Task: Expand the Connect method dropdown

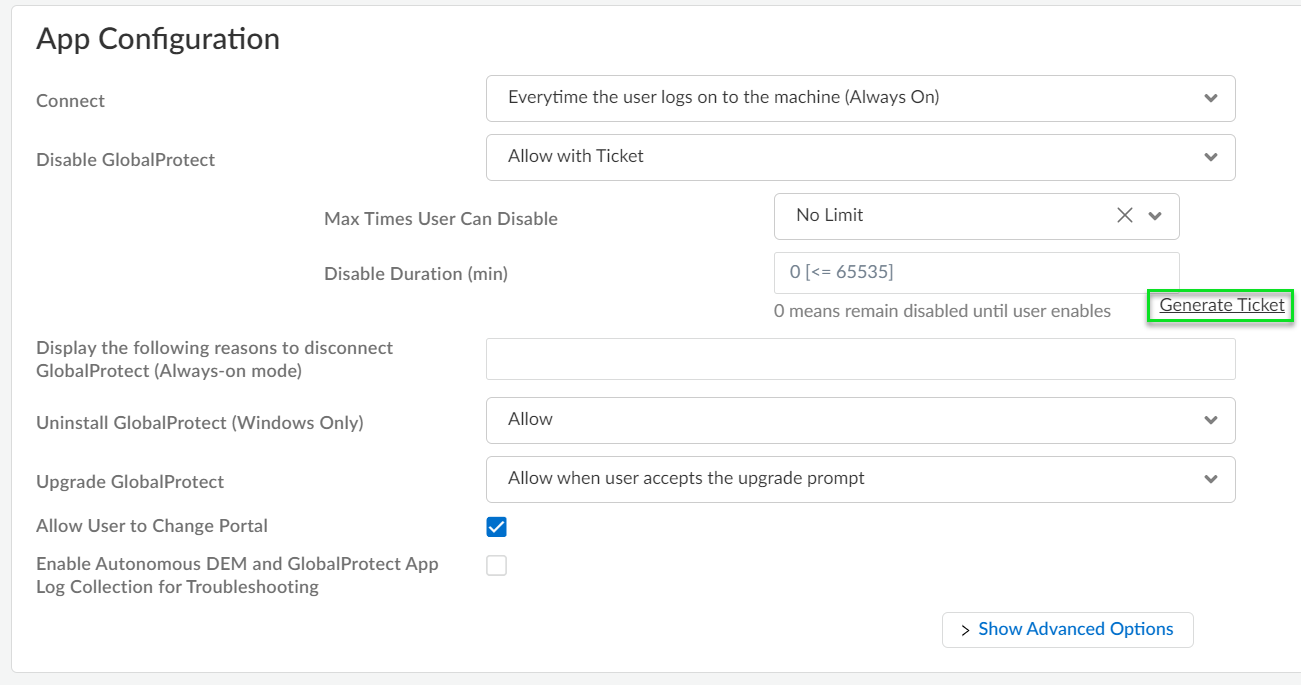Action: [860, 98]
